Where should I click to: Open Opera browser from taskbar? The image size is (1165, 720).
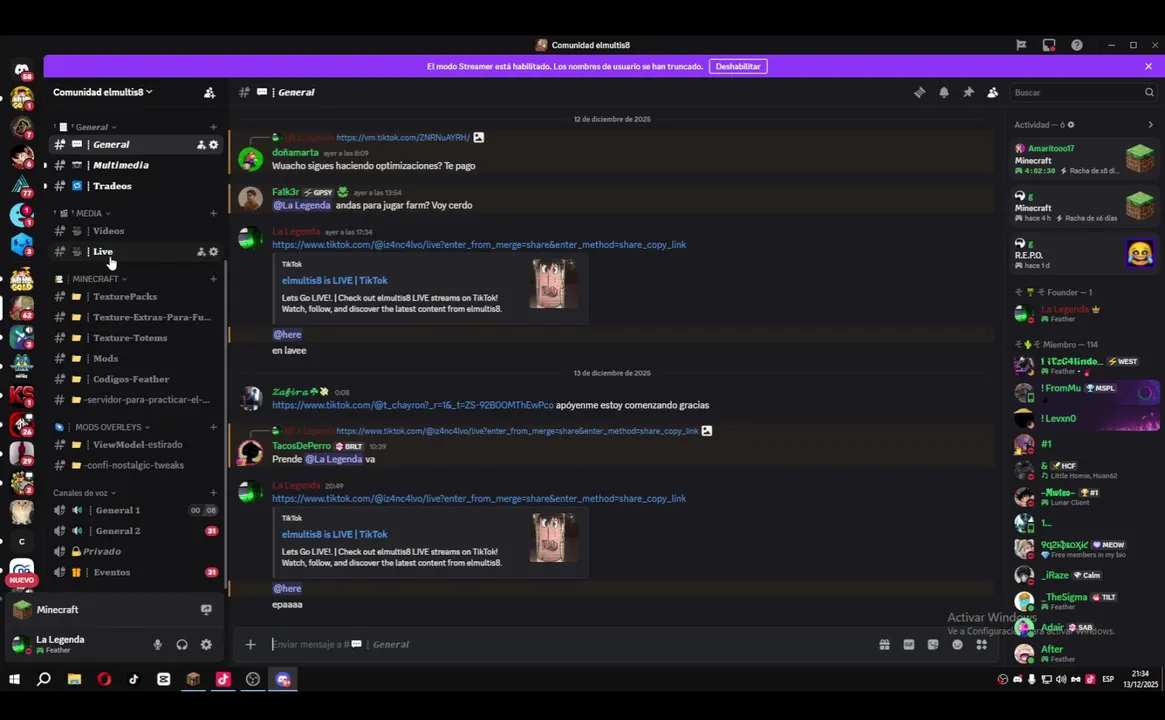(x=104, y=678)
